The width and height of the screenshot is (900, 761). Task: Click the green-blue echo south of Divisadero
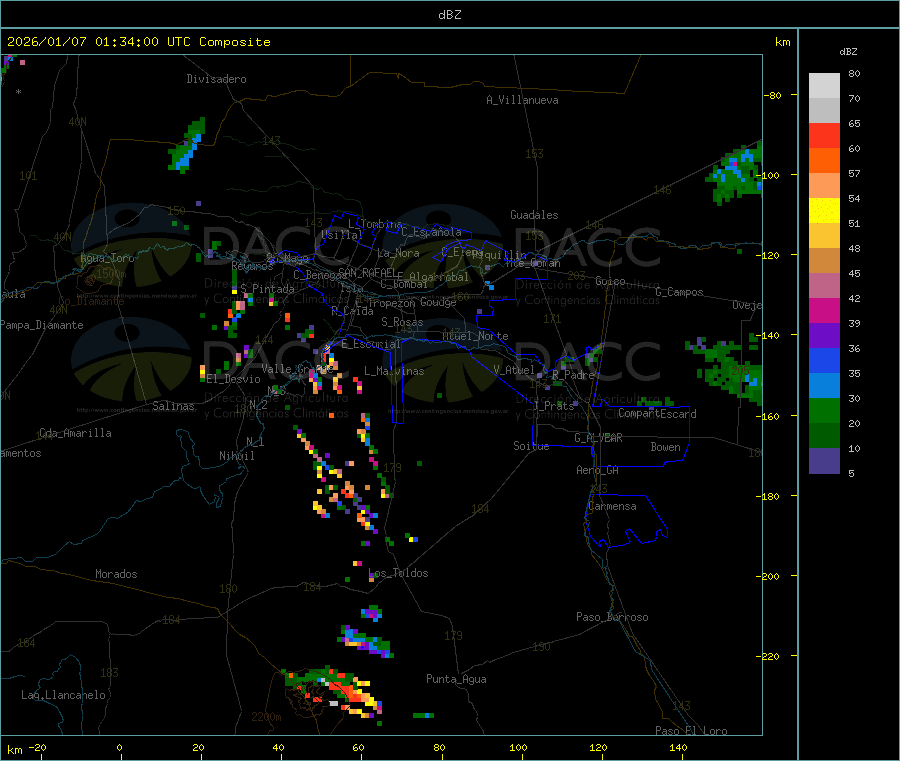tap(187, 146)
